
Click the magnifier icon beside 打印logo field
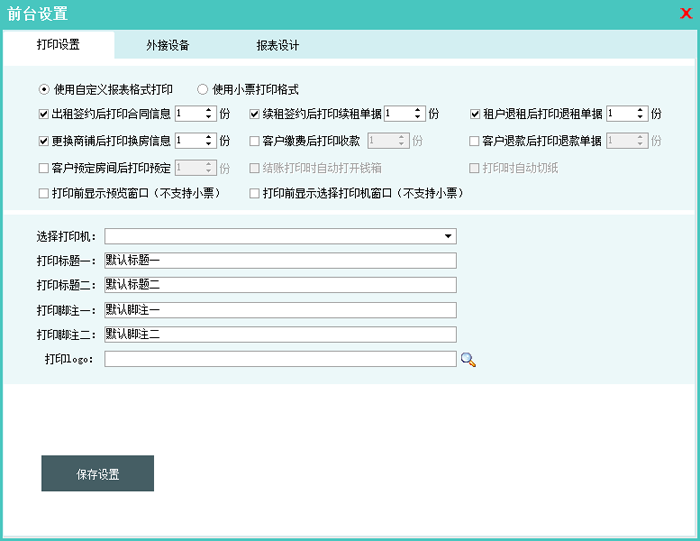coord(468,360)
